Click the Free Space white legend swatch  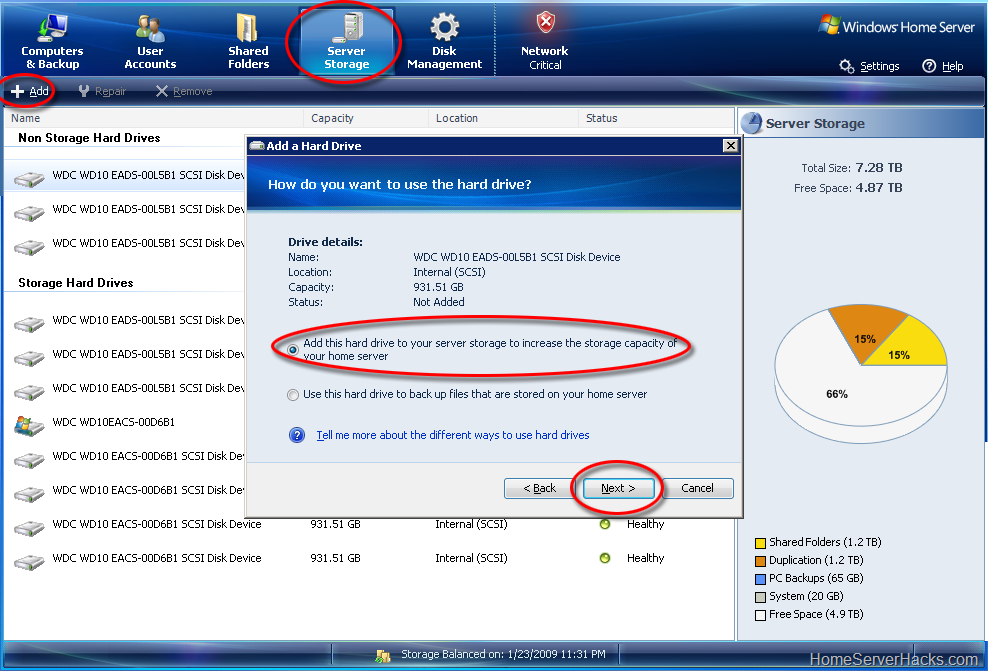(x=761, y=615)
